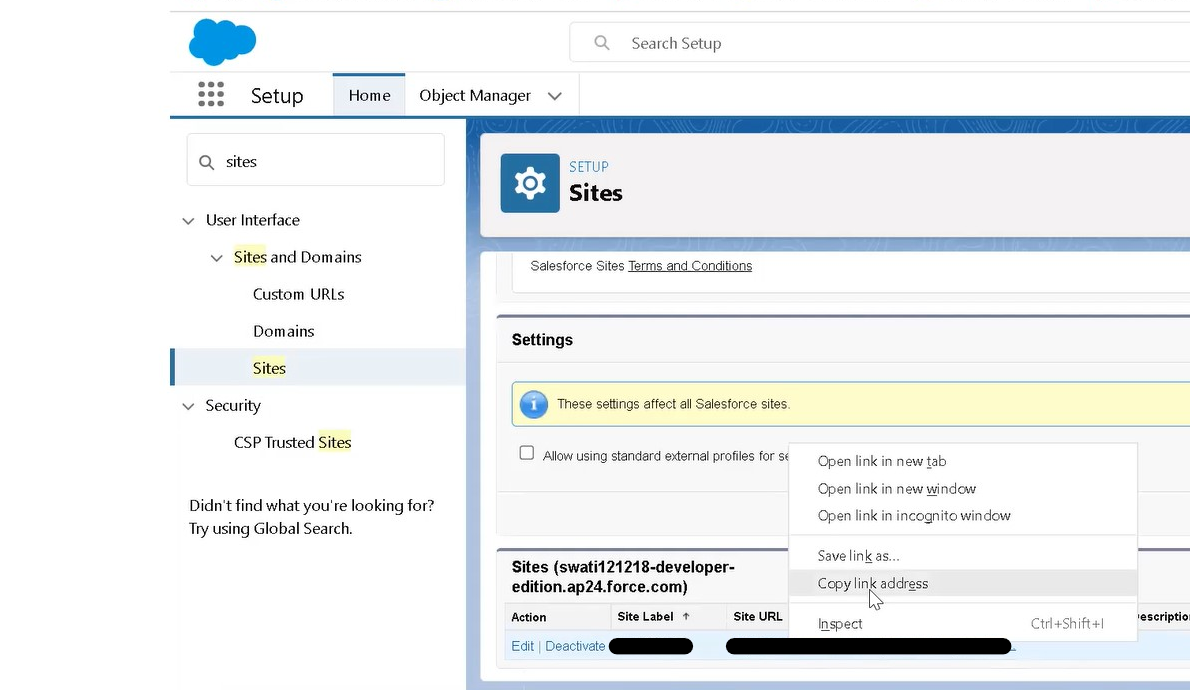Select Sites in the setup tree

[x=269, y=368]
